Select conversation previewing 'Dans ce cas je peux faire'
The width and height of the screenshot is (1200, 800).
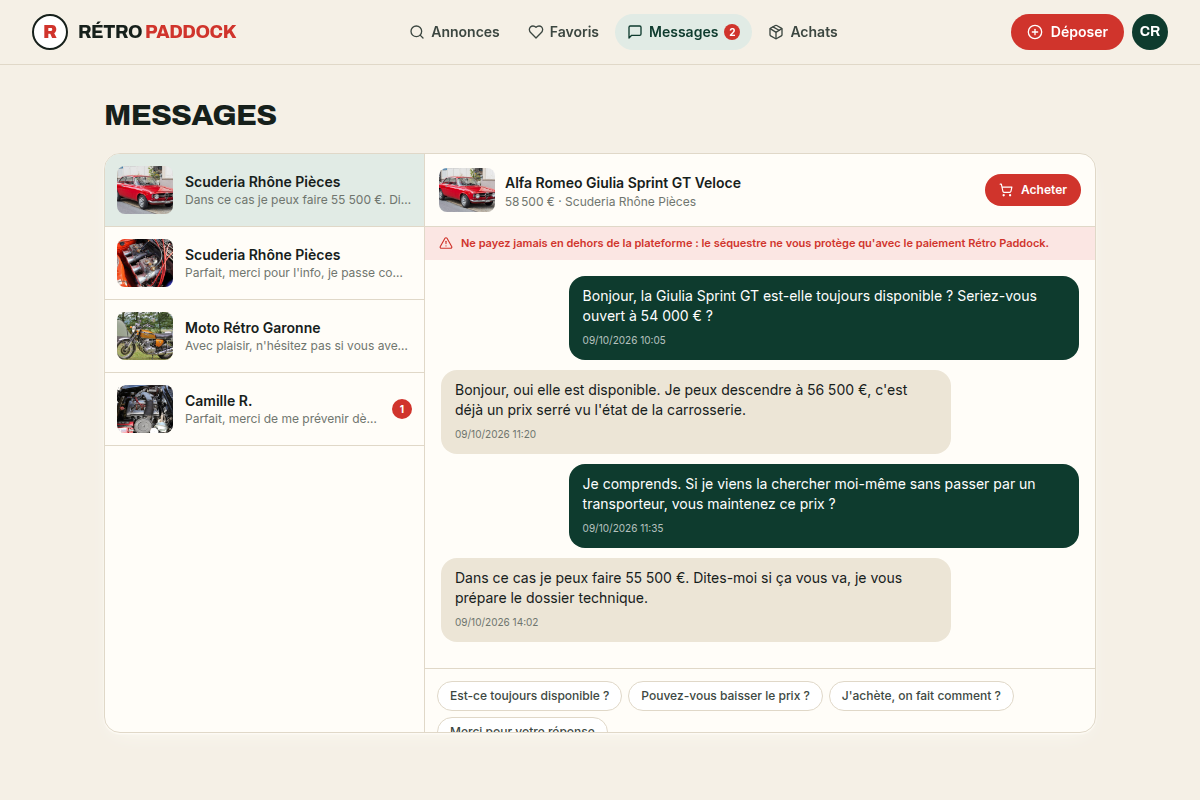(x=265, y=190)
